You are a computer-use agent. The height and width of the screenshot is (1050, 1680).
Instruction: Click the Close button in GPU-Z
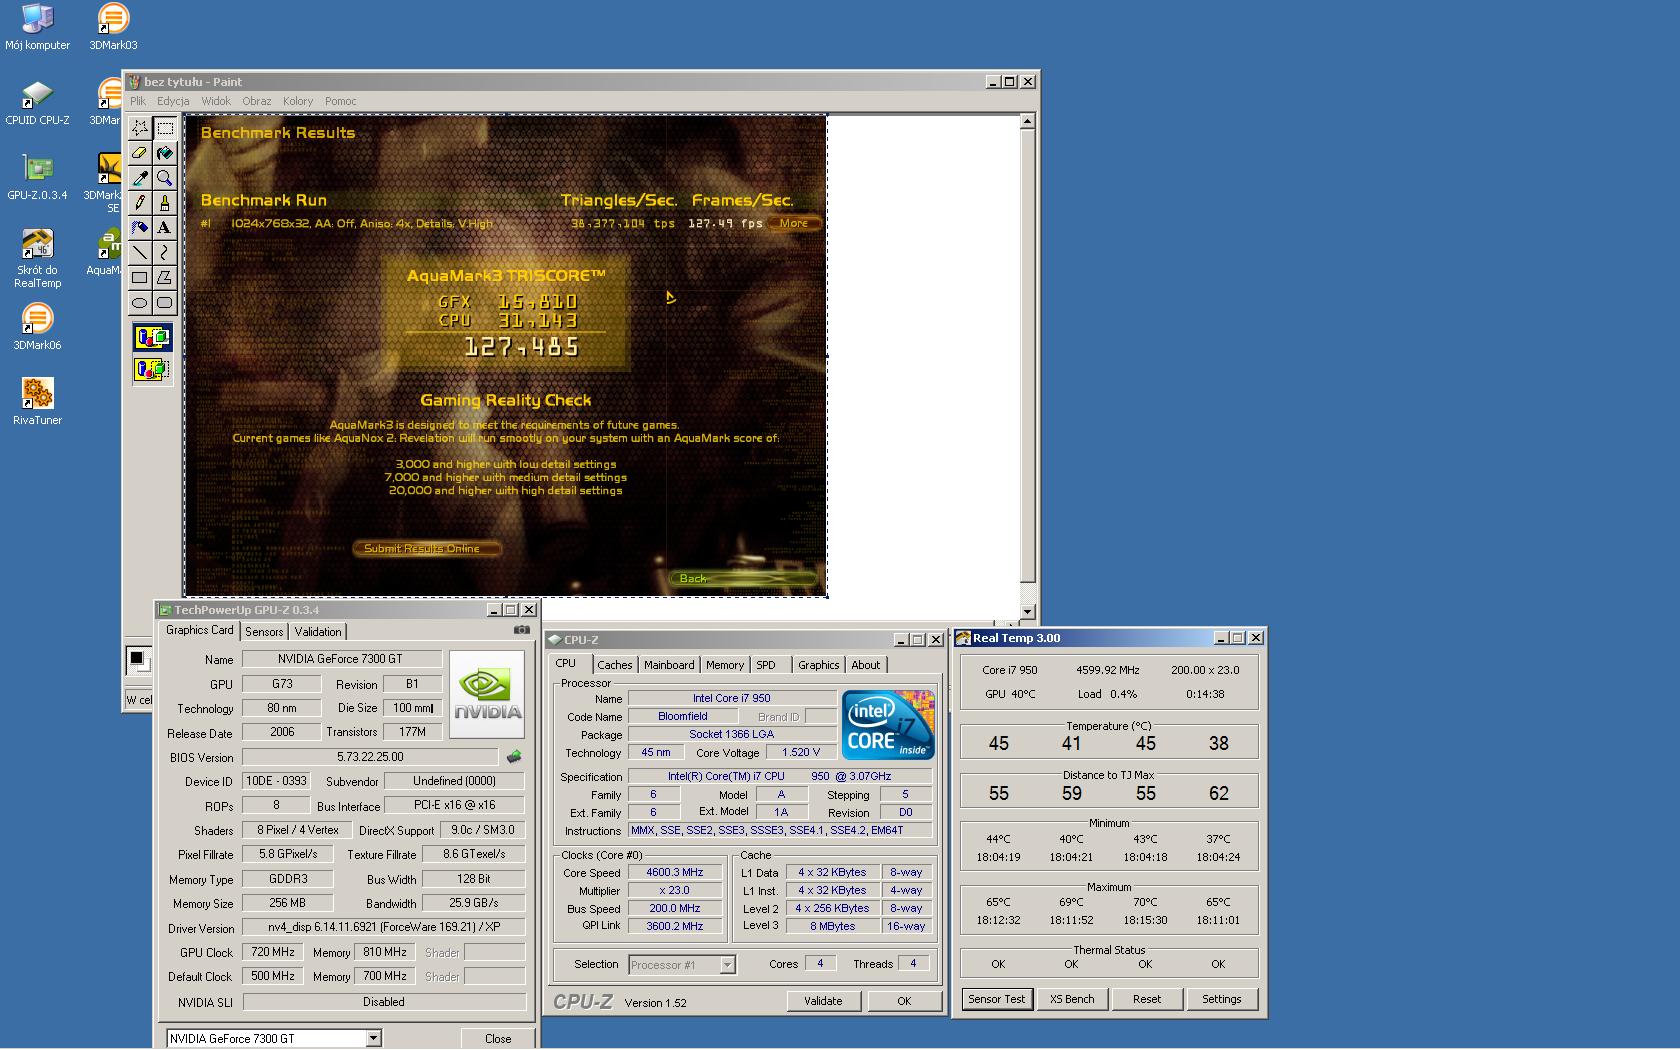498,1039
